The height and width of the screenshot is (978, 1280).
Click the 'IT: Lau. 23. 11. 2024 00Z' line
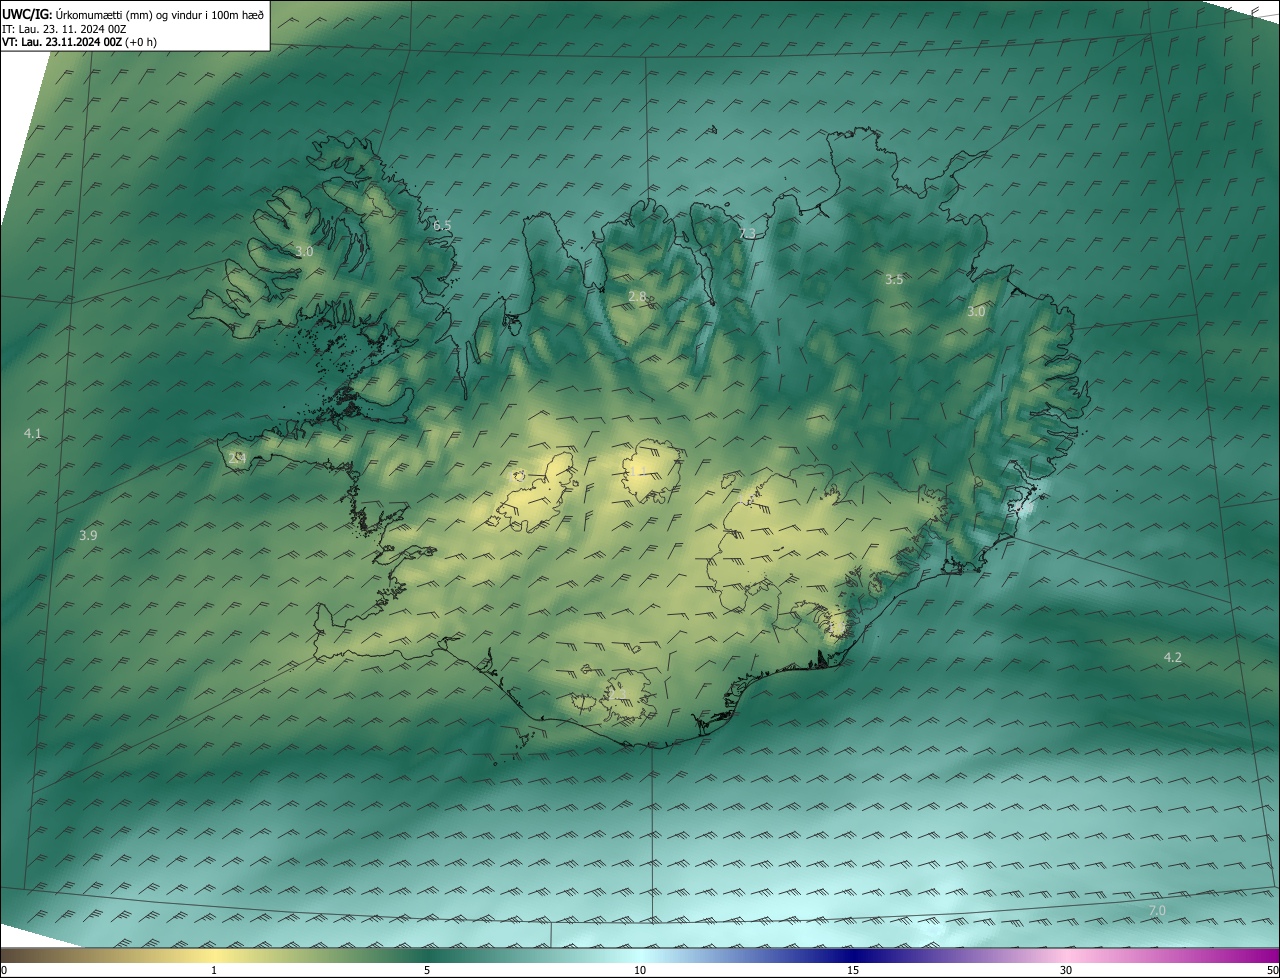64,29
